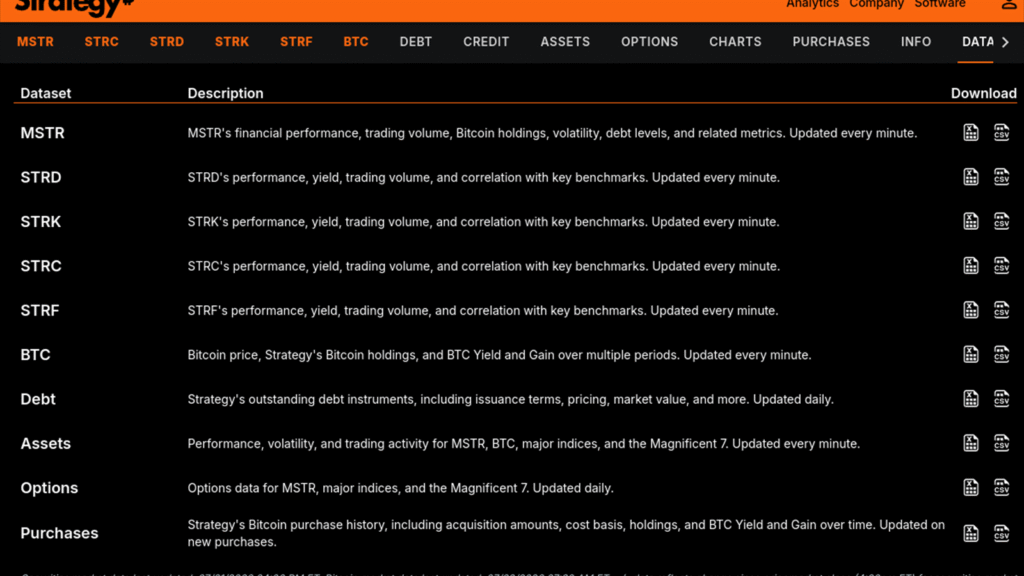Viewport: 1024px width, 576px height.
Task: Download the MSTR dataset as Excel
Action: click(970, 133)
